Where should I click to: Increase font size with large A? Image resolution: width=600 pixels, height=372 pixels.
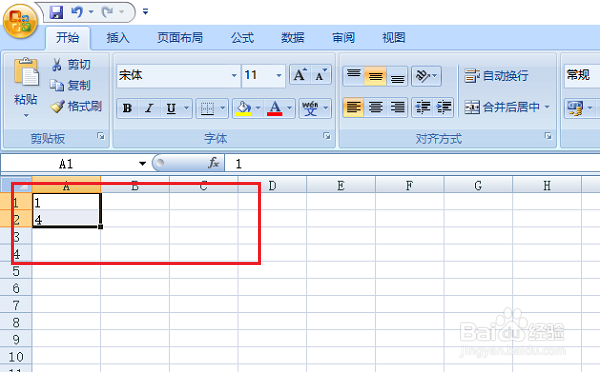pos(300,75)
